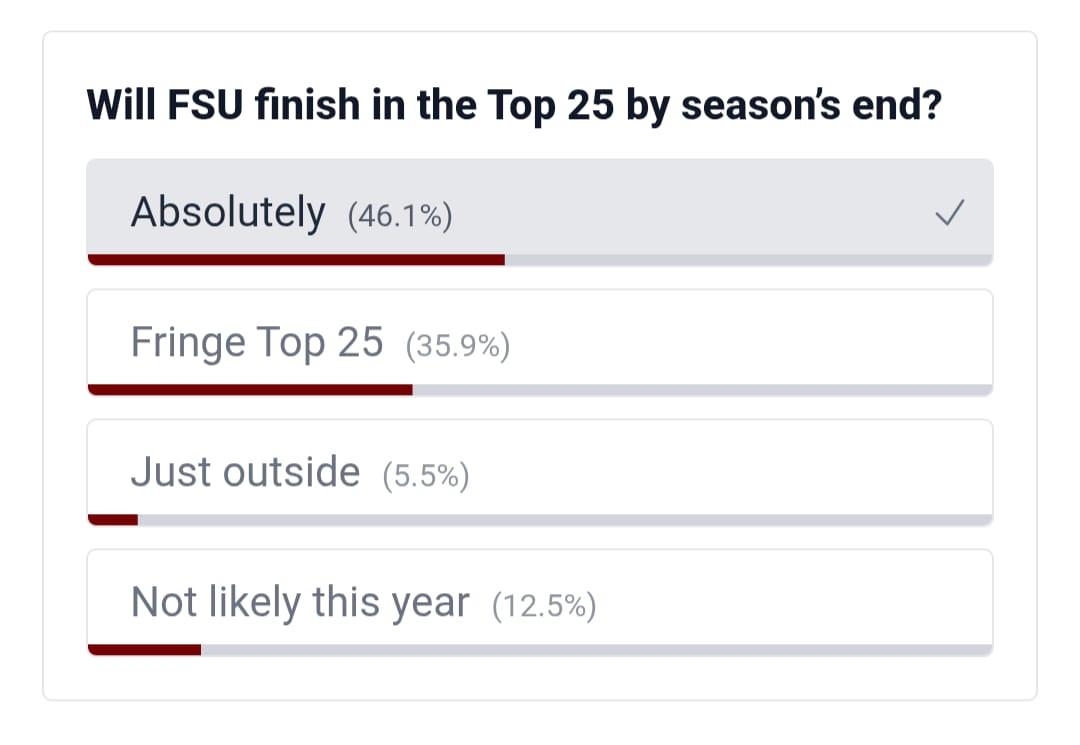The height and width of the screenshot is (745, 1080).
Task: Click the red filled bar under Absolutely
Action: click(x=296, y=260)
